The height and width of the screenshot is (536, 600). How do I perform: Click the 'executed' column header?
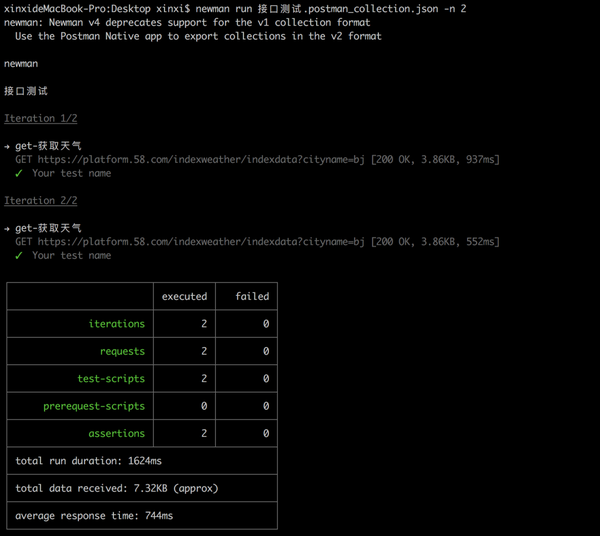pos(184,297)
